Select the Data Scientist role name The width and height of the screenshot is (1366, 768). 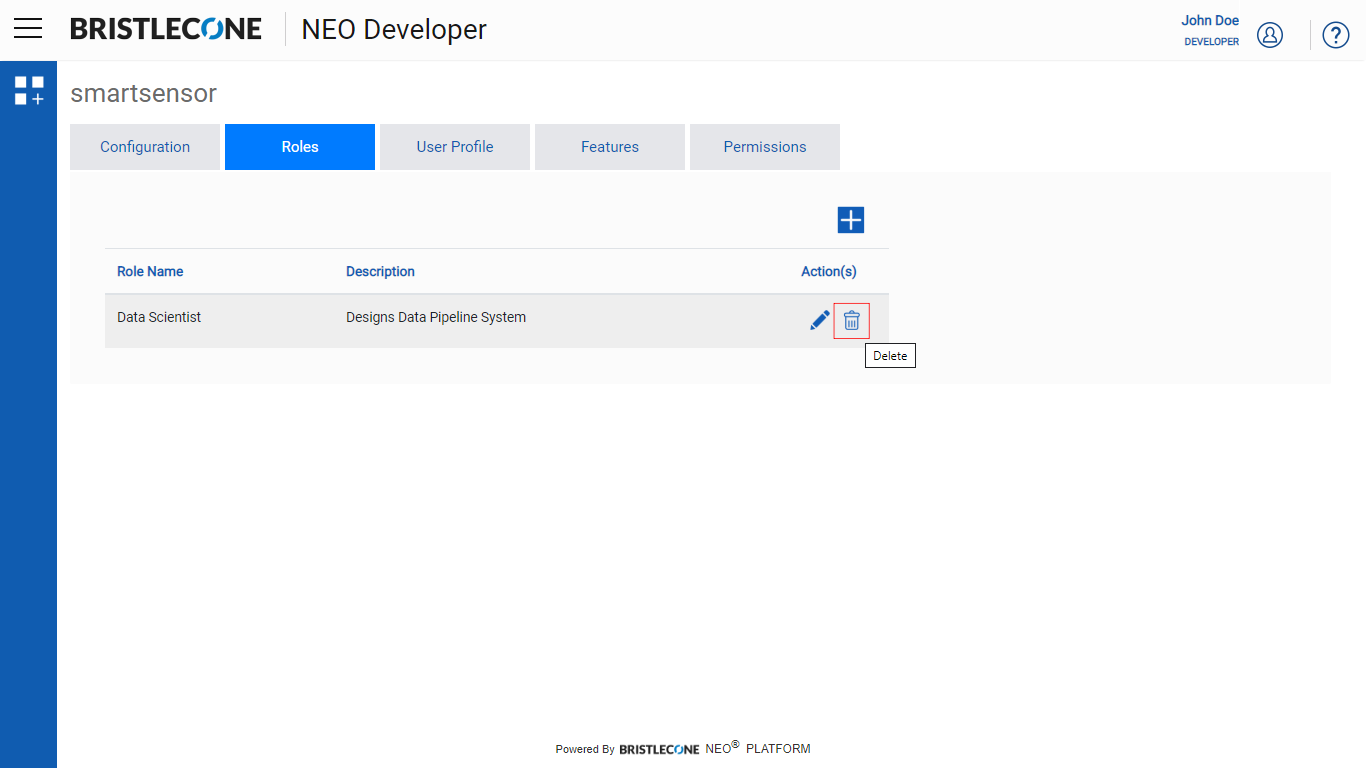click(159, 317)
